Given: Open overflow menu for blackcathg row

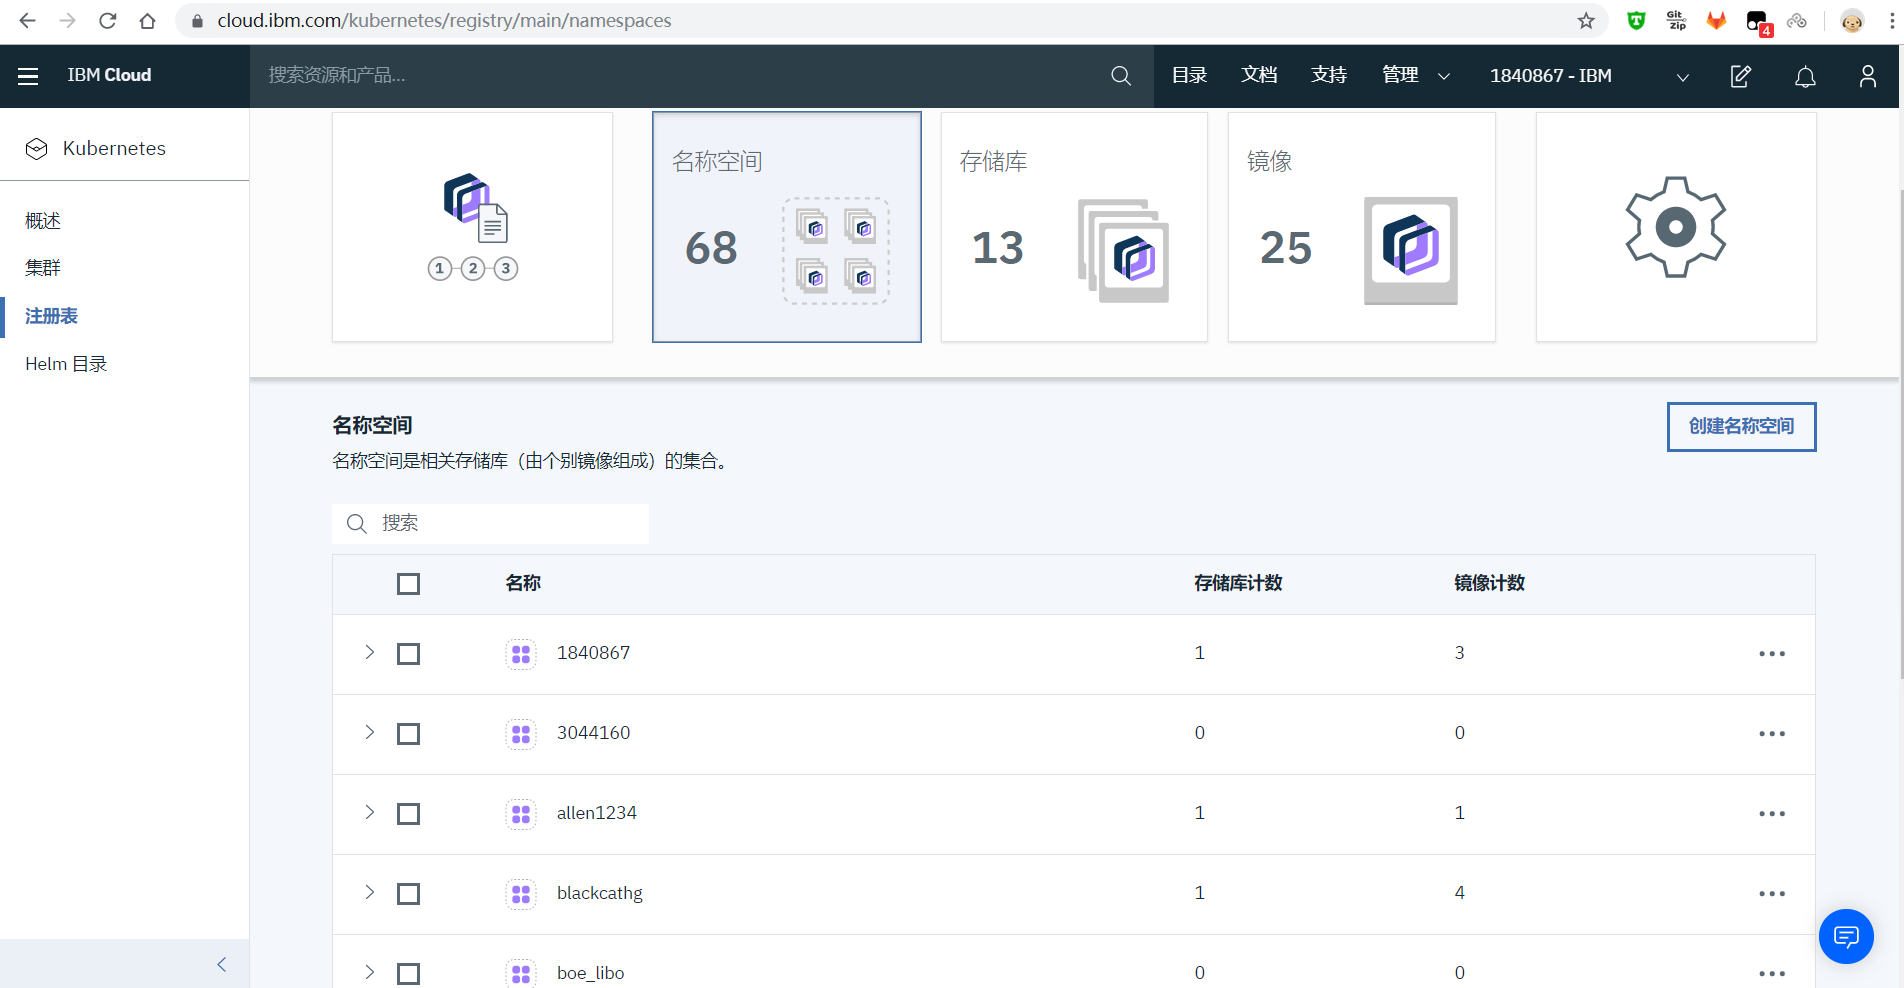Looking at the screenshot, I should [1772, 894].
